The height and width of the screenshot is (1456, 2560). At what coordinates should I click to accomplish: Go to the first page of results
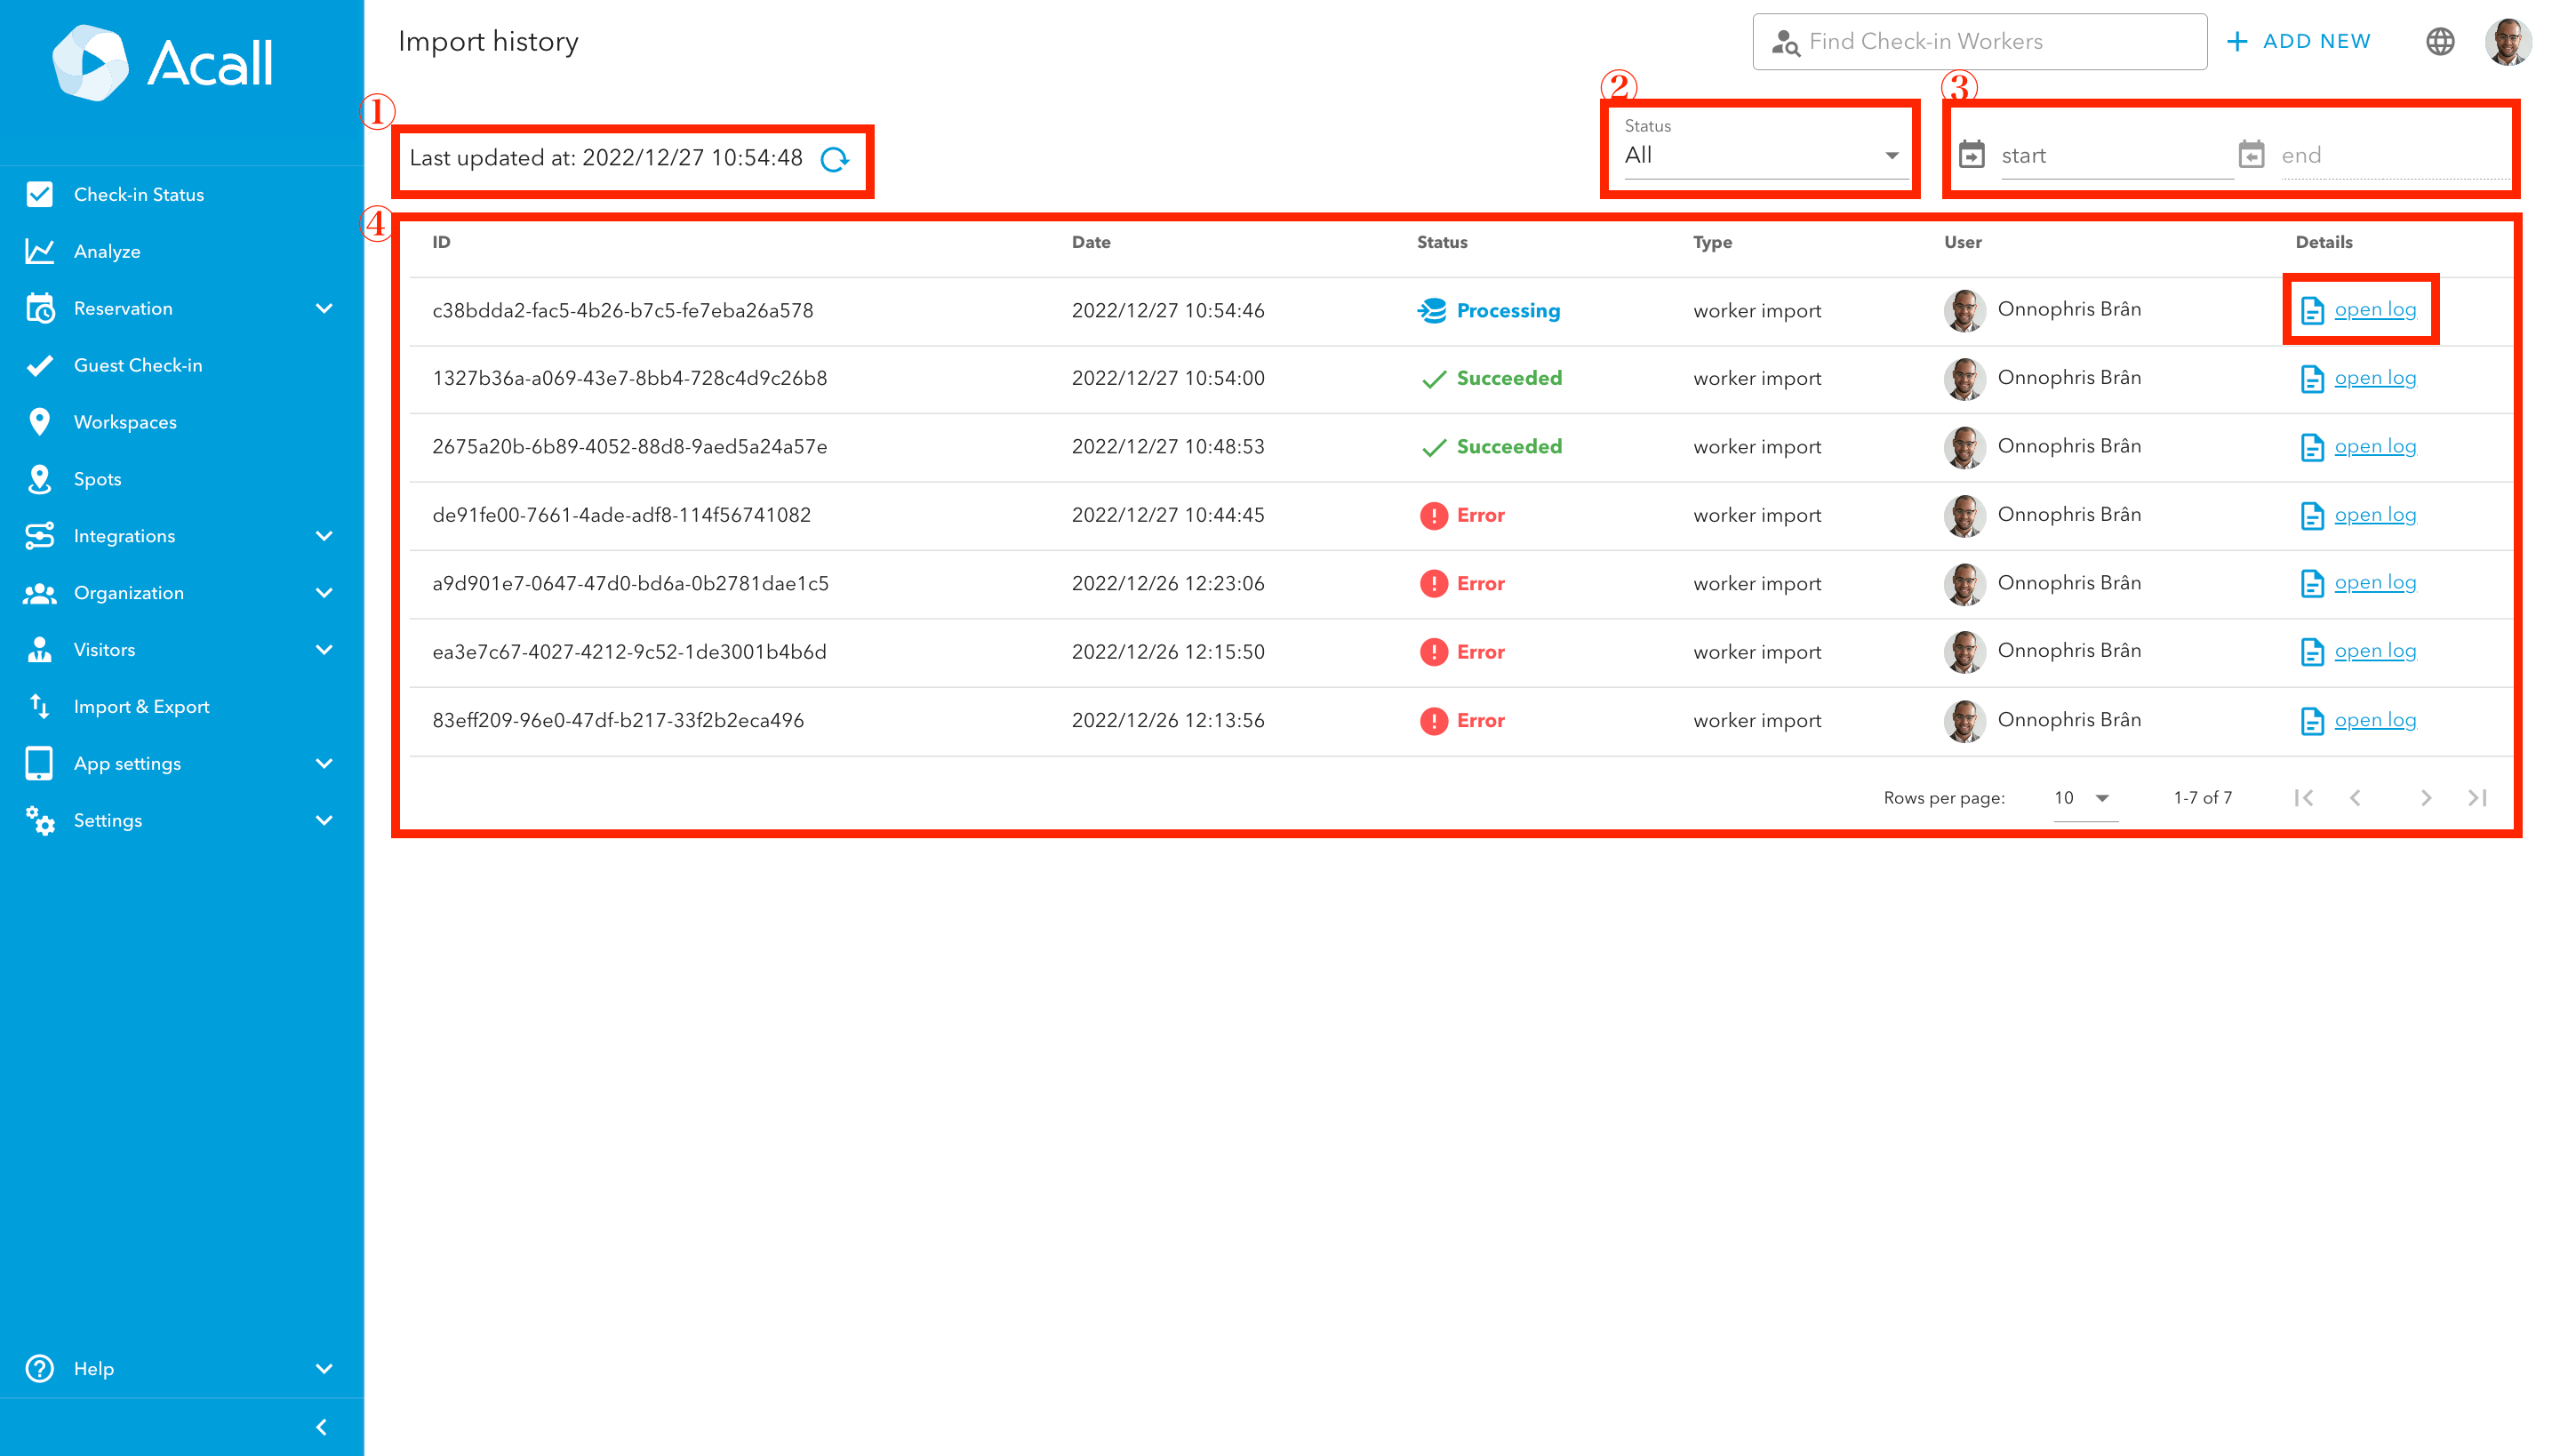[x=2304, y=797]
